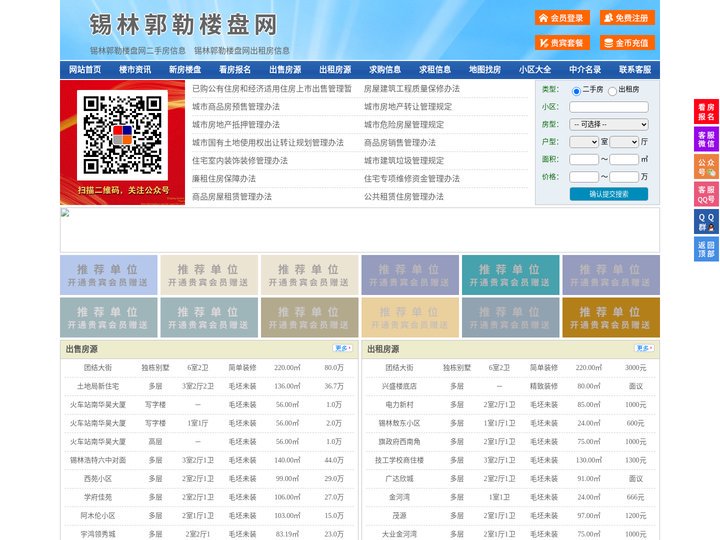Image resolution: width=720 pixels, height=540 pixels.
Task: Open the 中介名录 nav item
Action: 585,70
